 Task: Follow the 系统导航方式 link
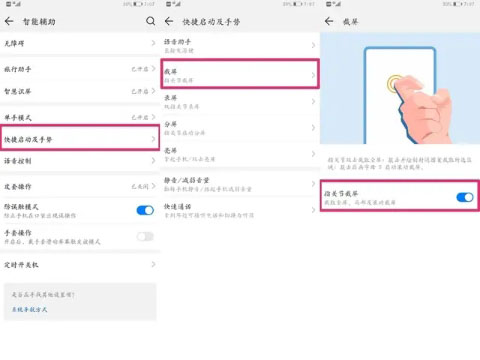coord(29,309)
